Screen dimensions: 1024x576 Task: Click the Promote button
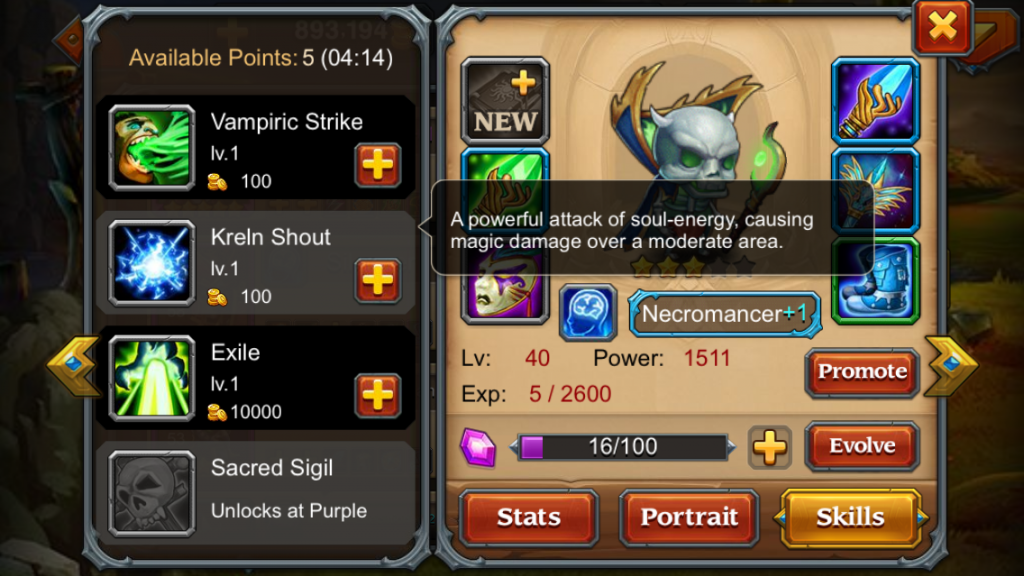click(x=862, y=372)
